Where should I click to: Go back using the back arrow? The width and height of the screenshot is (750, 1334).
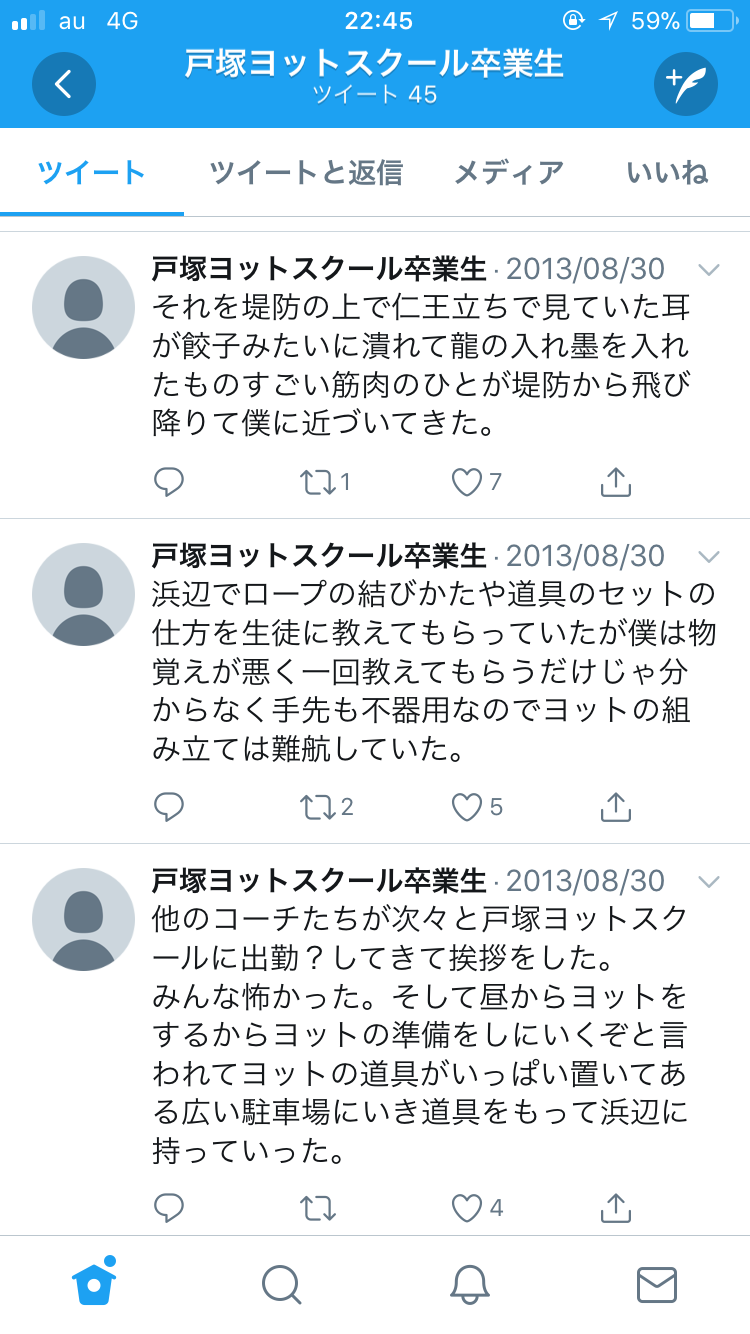63,84
